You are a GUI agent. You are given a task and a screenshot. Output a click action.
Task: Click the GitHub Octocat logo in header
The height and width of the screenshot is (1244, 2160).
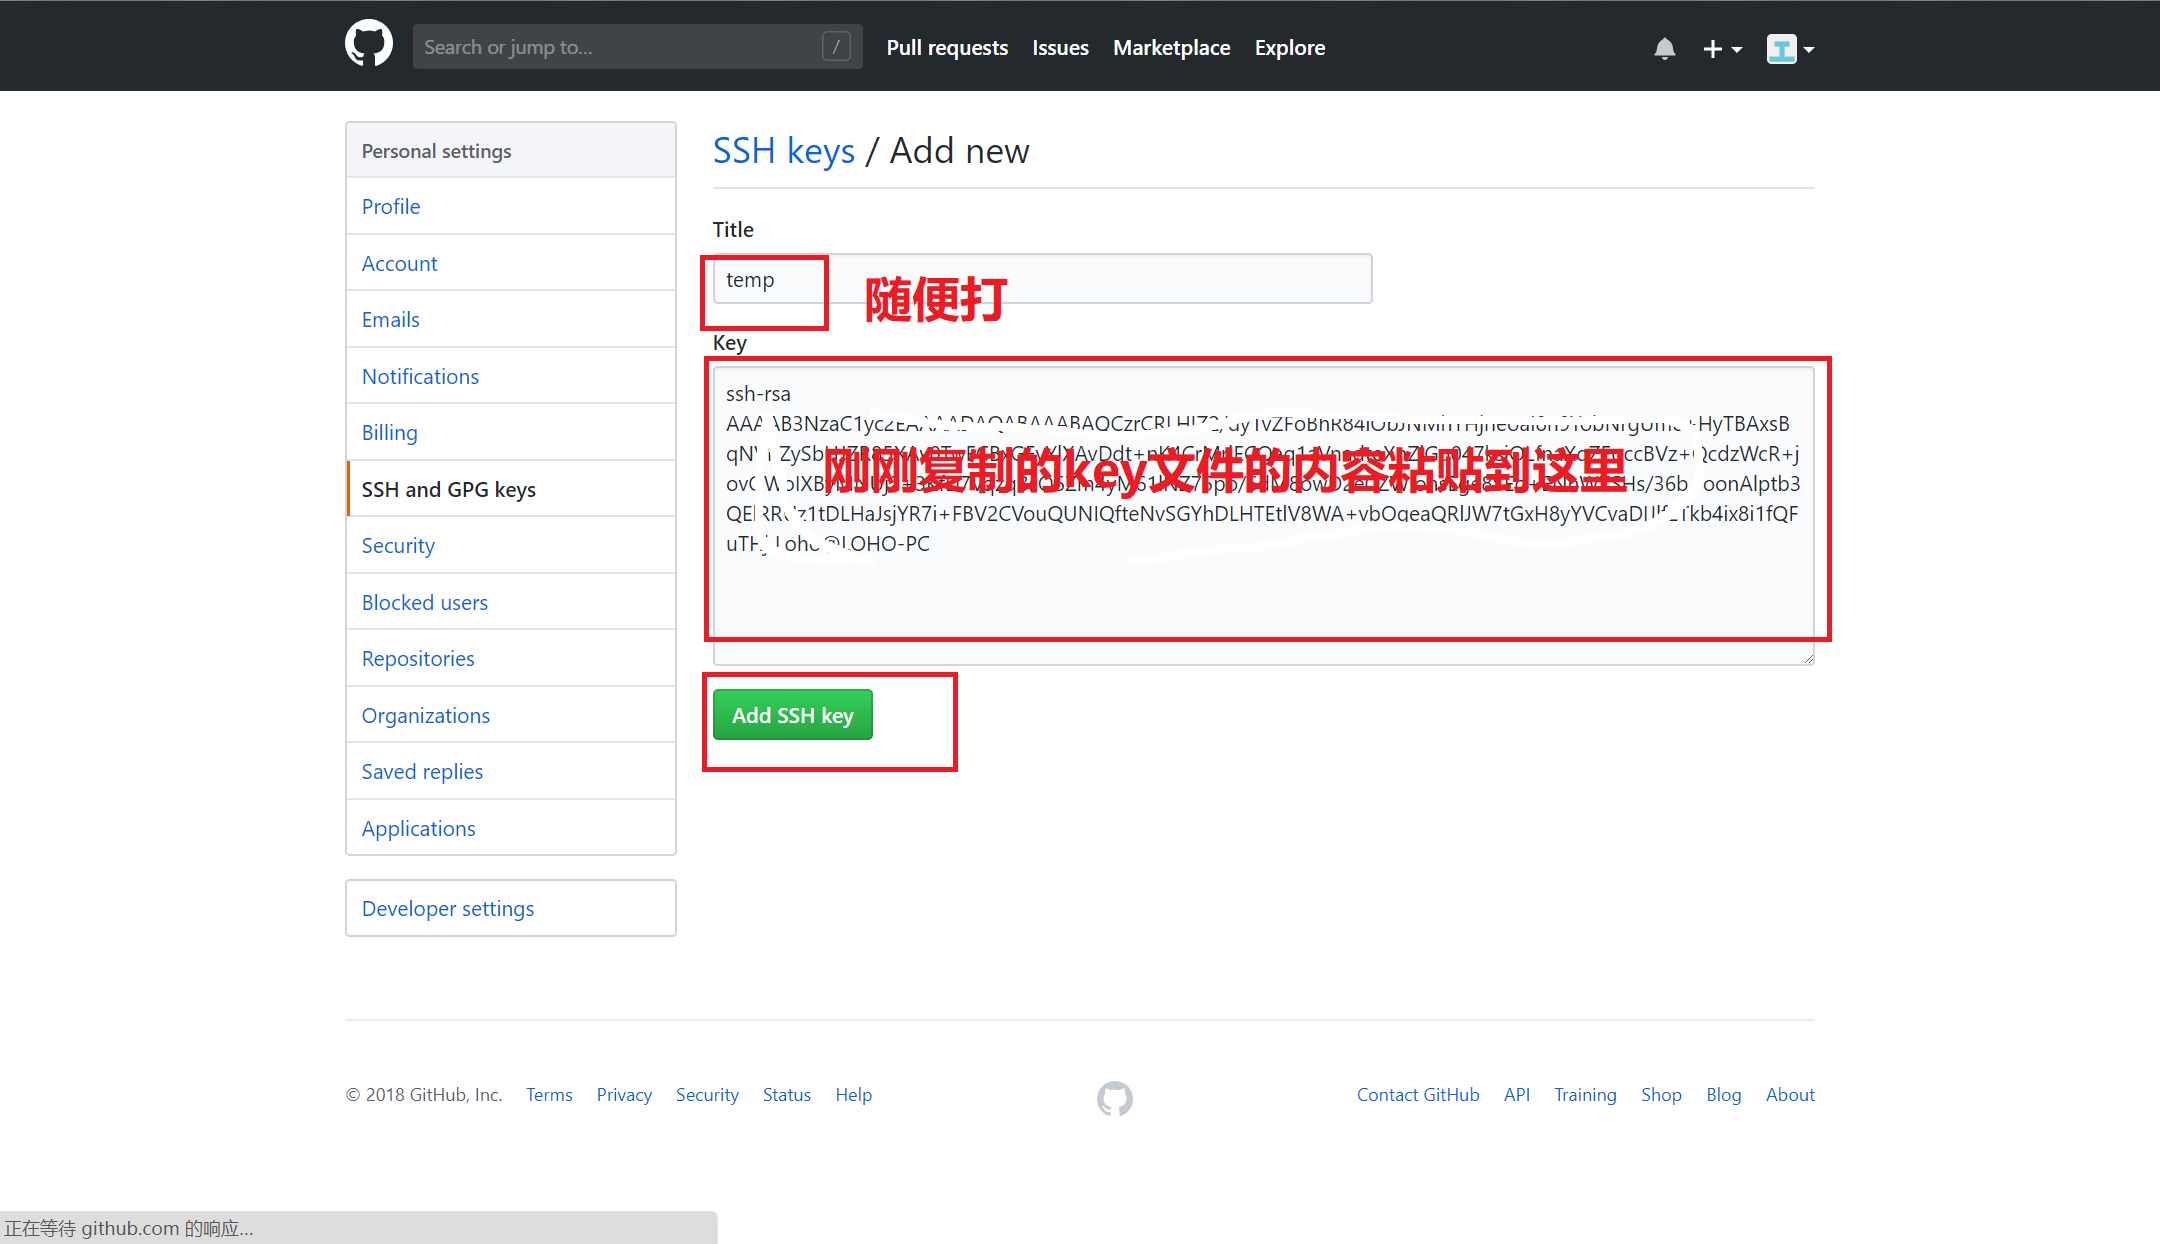(369, 45)
